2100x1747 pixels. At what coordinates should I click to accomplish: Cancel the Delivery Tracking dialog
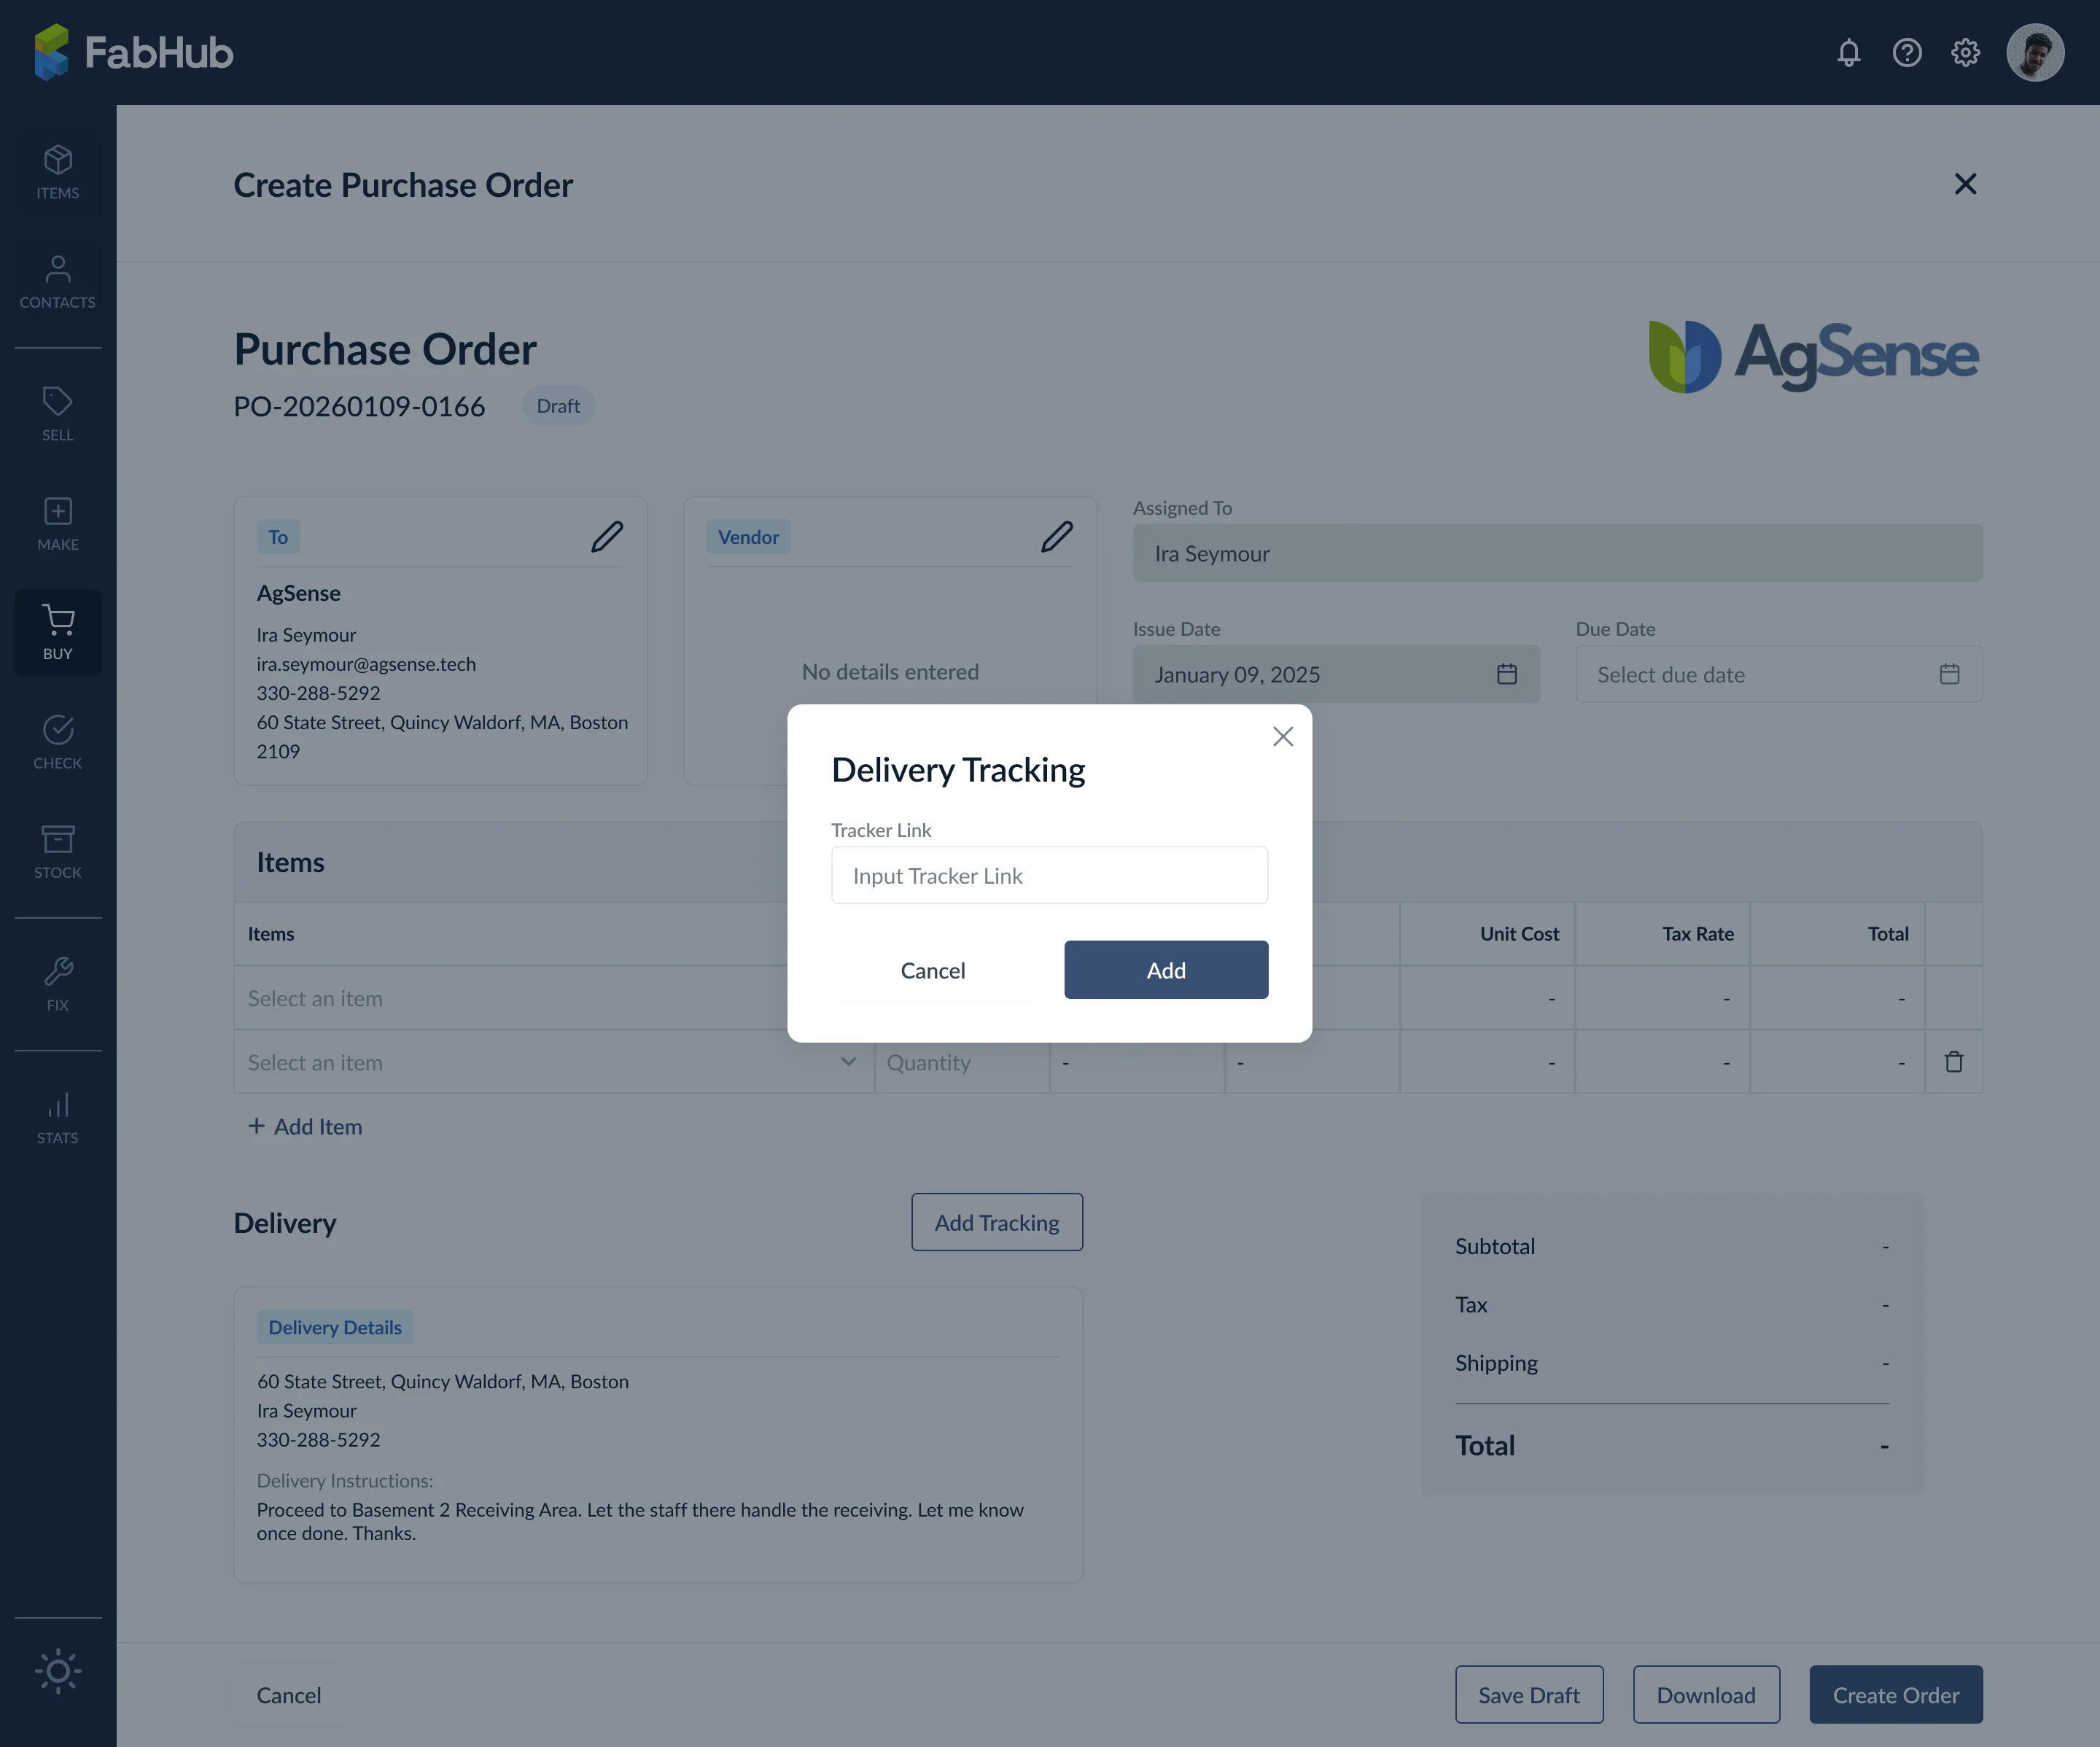pyautogui.click(x=932, y=970)
